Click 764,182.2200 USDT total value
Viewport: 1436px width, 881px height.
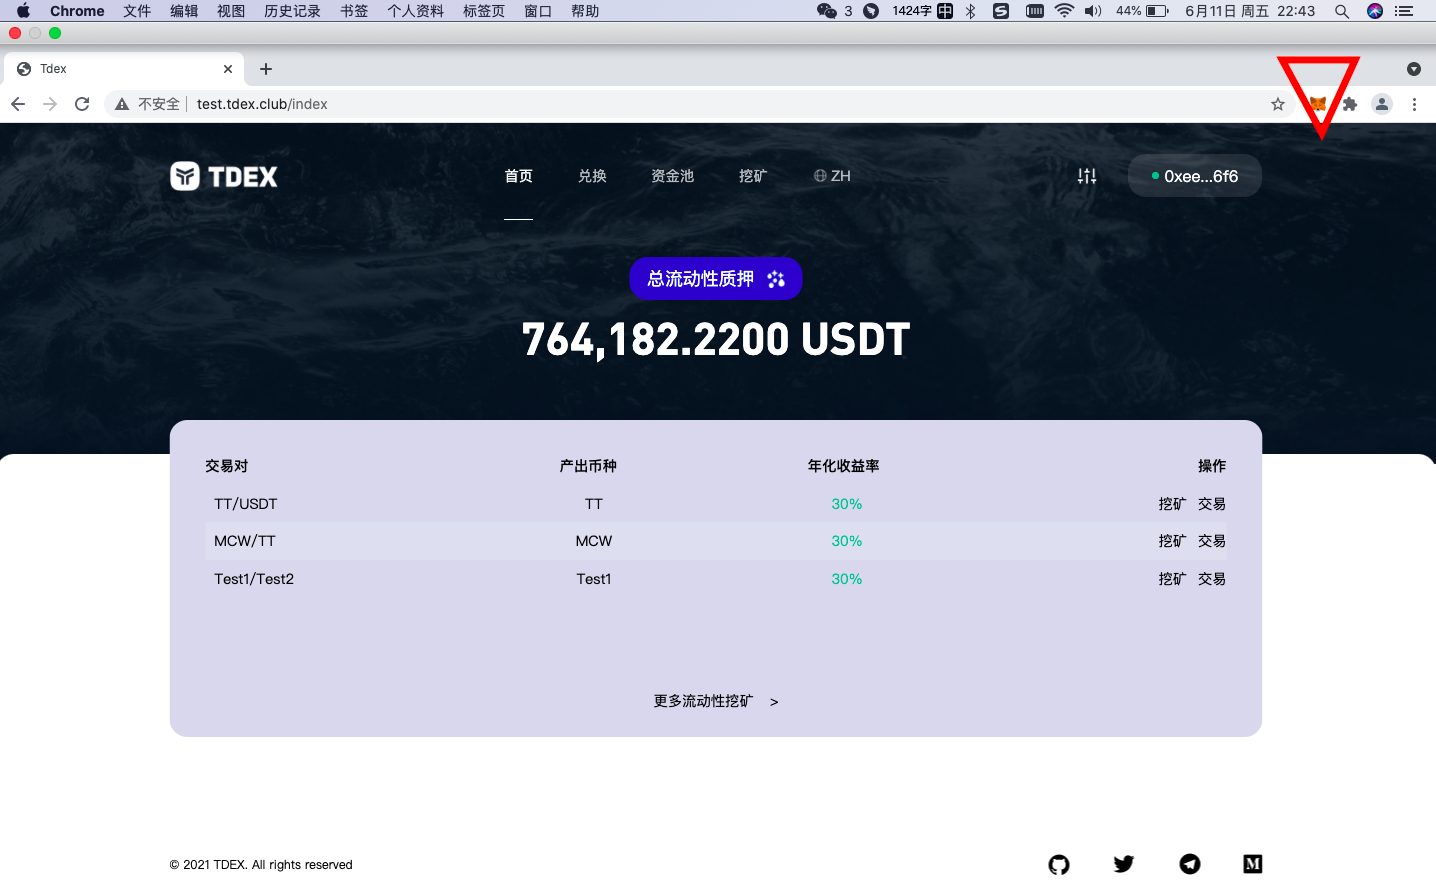(716, 340)
